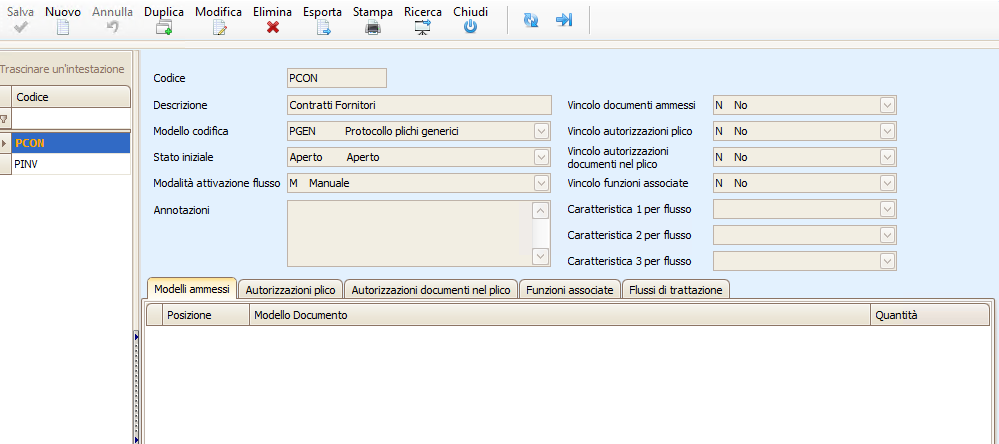Open the Stato iniziale dropdown
999x444 pixels.
click(541, 157)
